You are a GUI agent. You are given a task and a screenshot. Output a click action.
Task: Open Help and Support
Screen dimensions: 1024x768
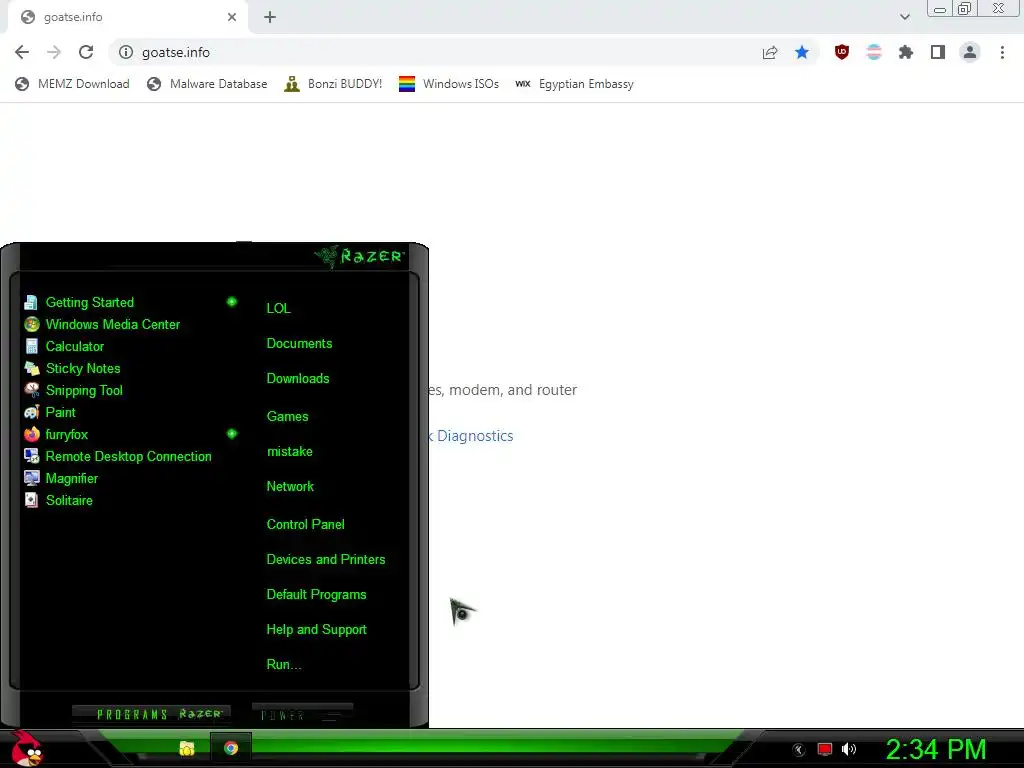[316, 630]
